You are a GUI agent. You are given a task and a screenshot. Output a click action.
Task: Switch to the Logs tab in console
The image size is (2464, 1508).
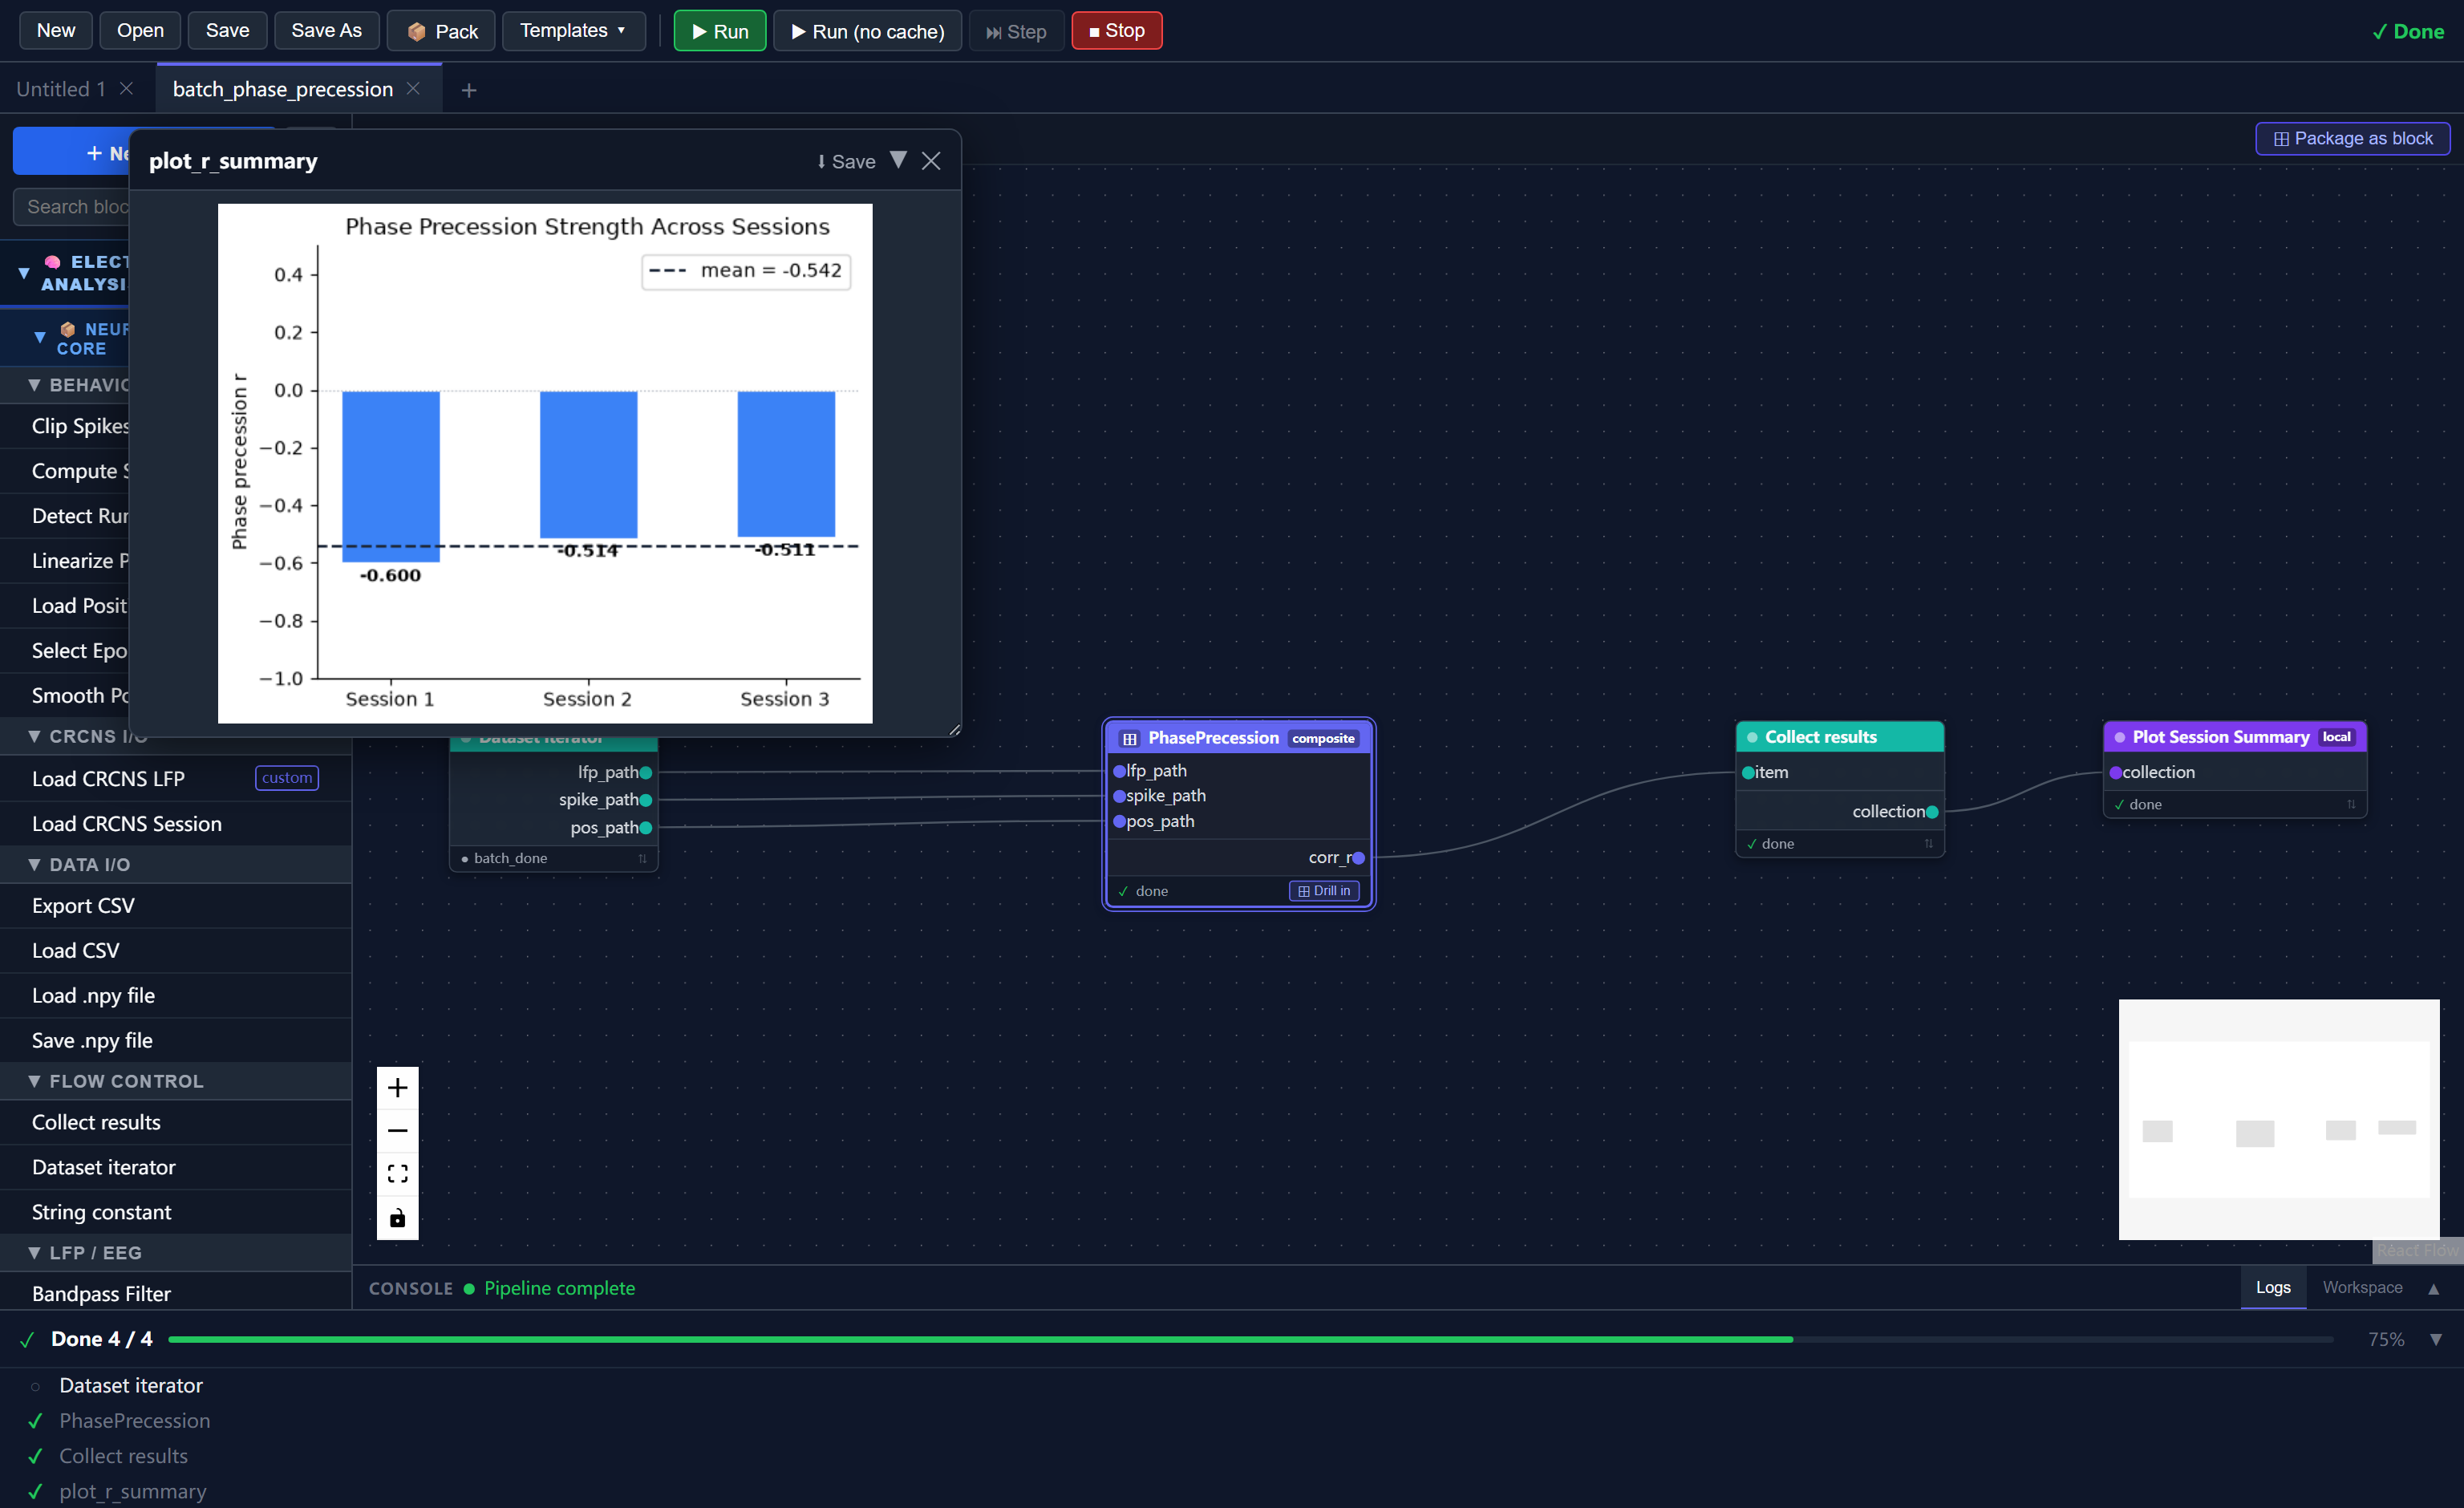coord(2272,1287)
